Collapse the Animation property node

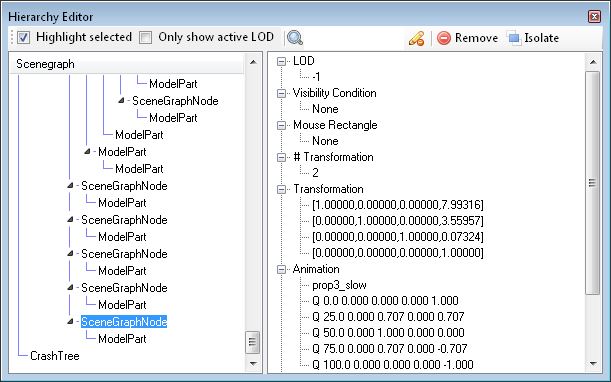[281, 269]
